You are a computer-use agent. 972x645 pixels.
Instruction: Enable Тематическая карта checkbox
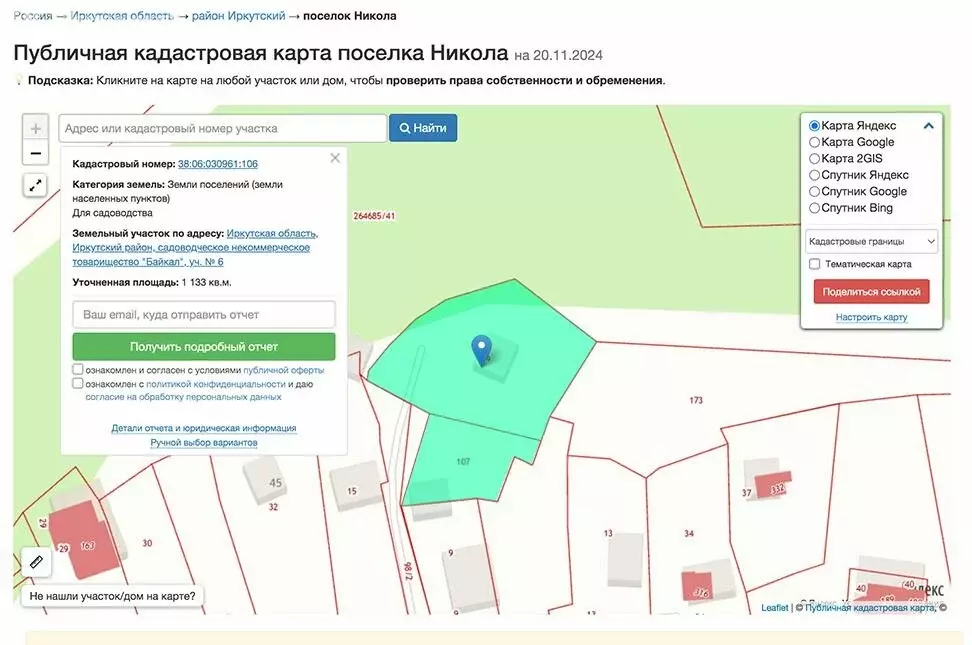tap(815, 264)
